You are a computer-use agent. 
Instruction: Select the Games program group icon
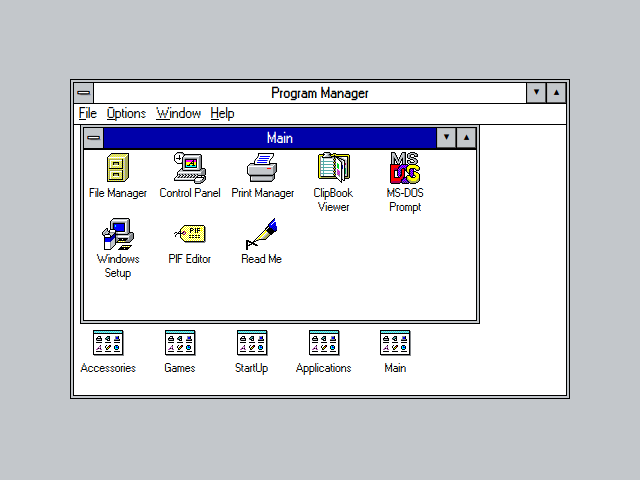[180, 343]
